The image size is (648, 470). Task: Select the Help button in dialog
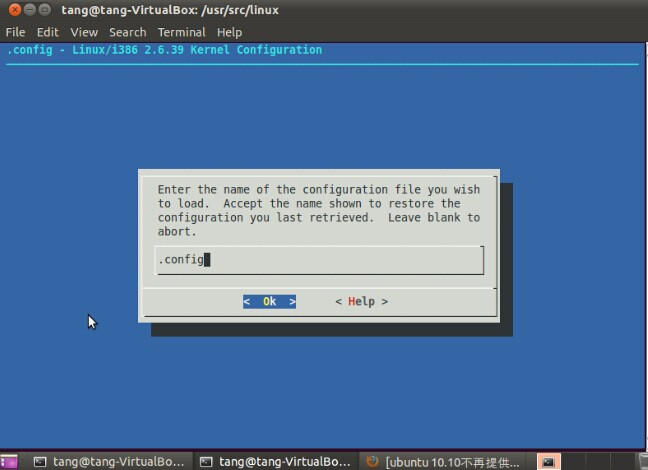[x=361, y=301]
